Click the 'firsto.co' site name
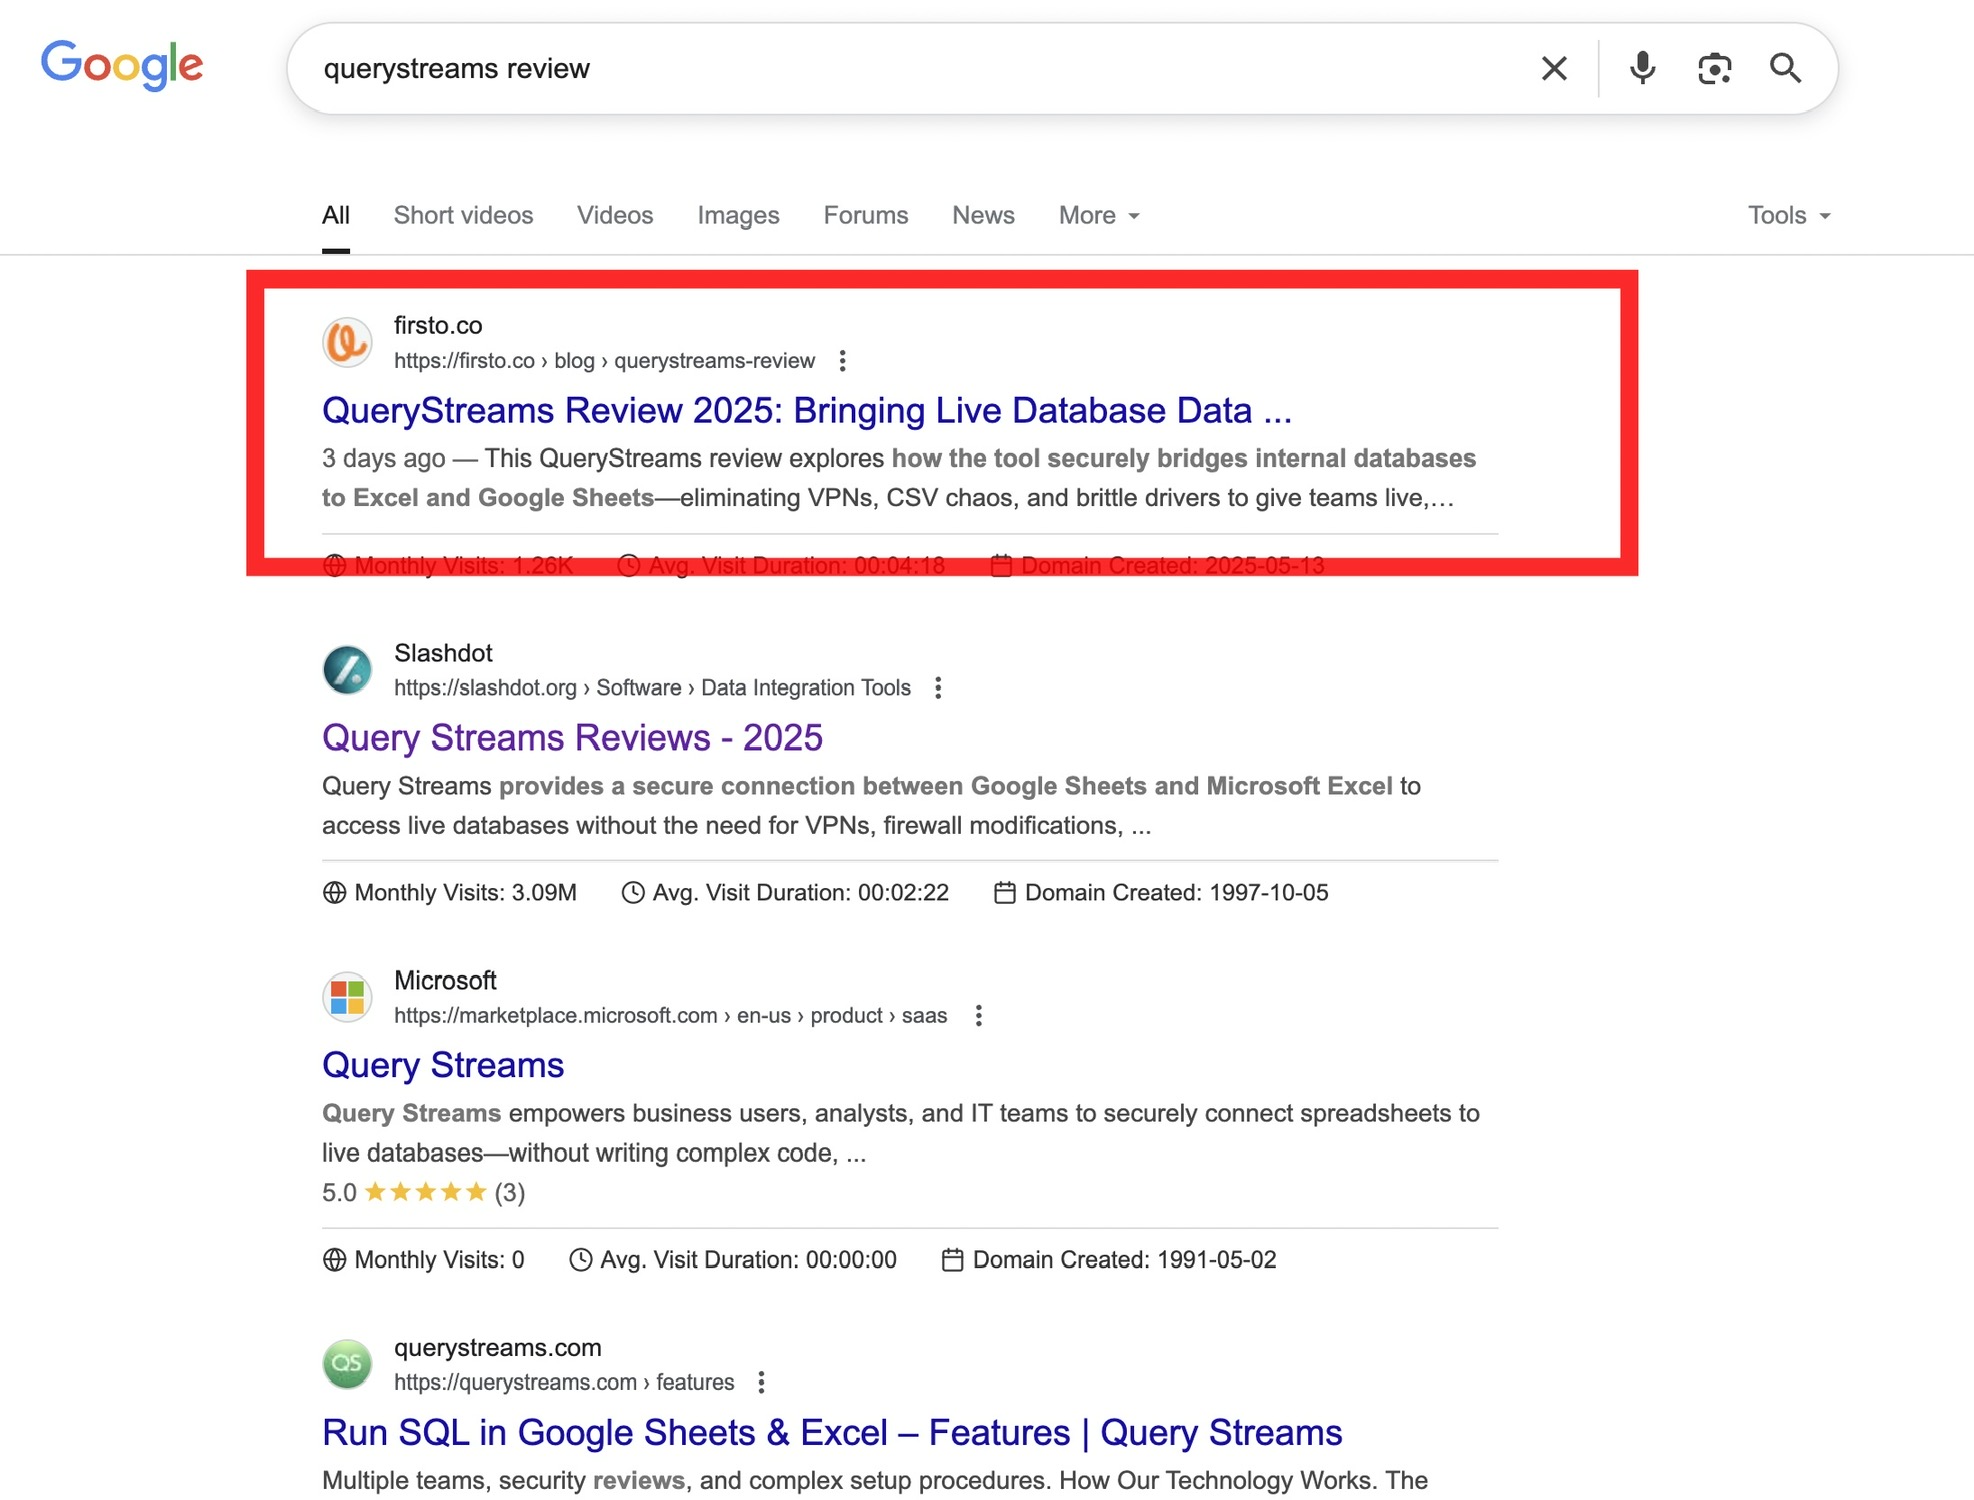Image resolution: width=1974 pixels, height=1500 pixels. tap(438, 326)
